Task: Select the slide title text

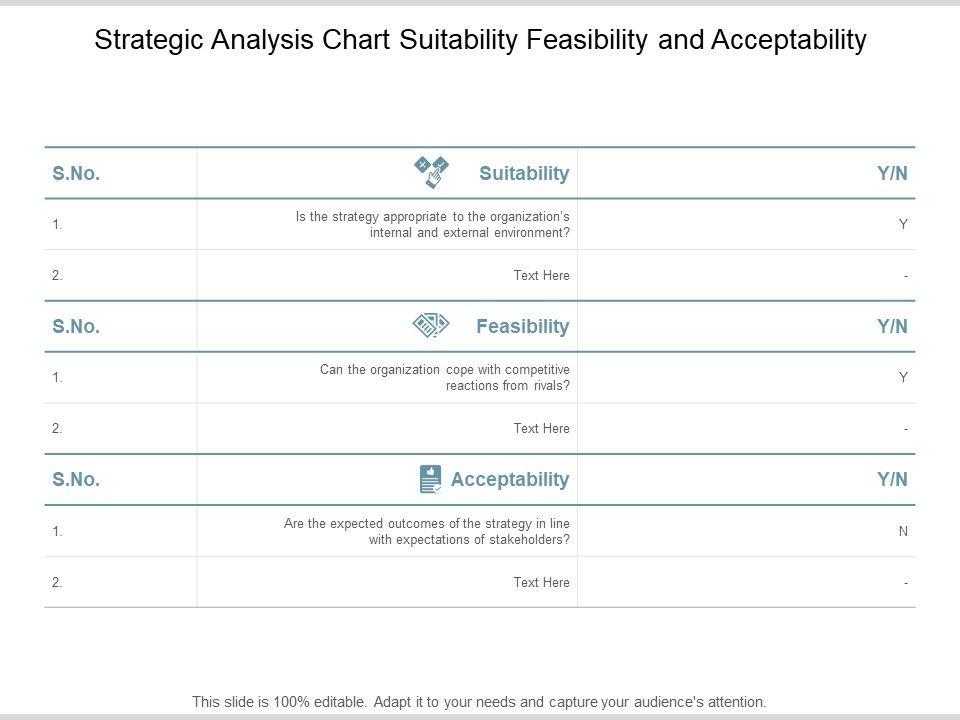Action: (480, 40)
